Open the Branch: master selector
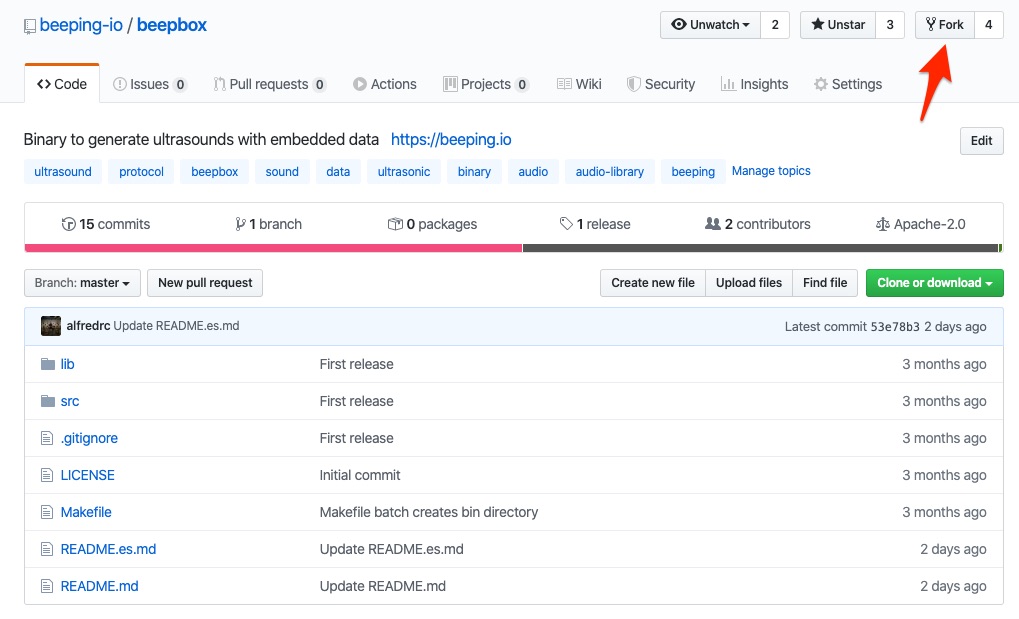This screenshot has width=1019, height=619. coord(83,283)
